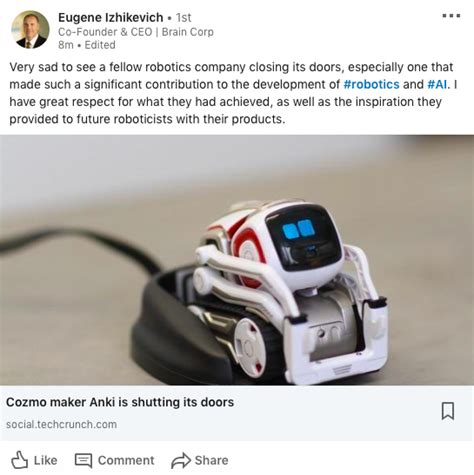Viewport: 474px width, 475px height.
Task: Click the Like label
Action: tap(45, 460)
